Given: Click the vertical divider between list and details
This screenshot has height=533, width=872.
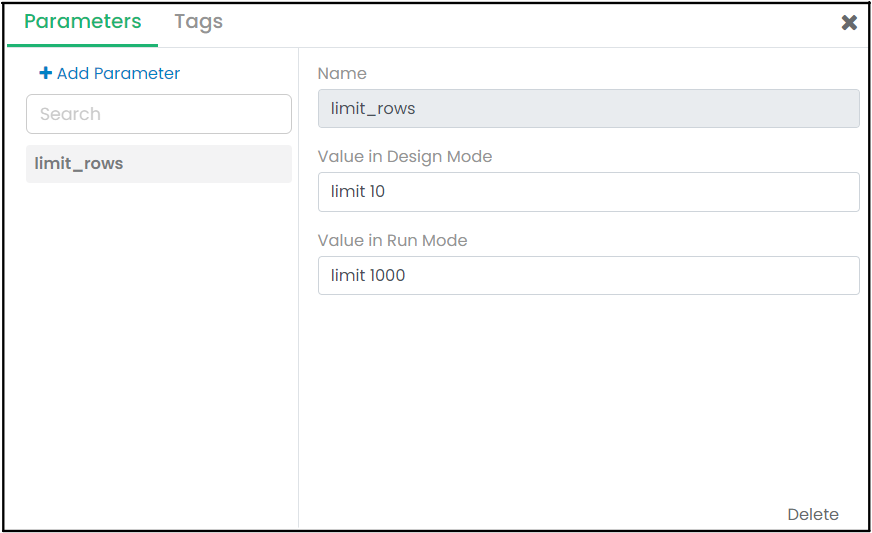Looking at the screenshot, I should point(298,300).
